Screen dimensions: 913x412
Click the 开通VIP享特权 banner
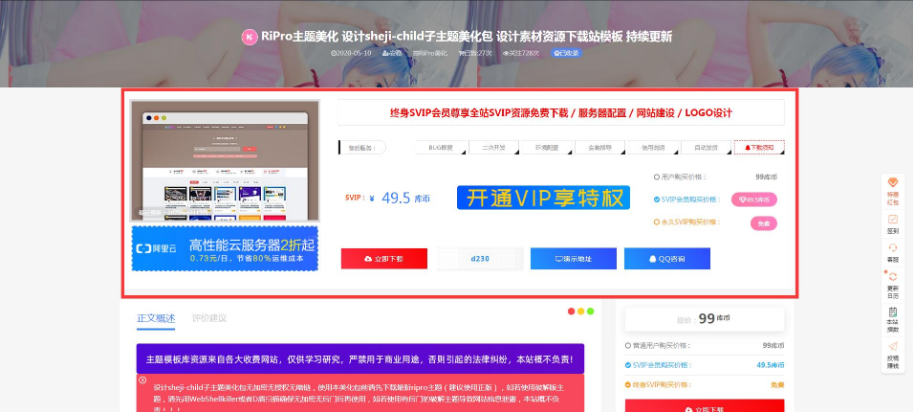pyautogui.click(x=543, y=198)
